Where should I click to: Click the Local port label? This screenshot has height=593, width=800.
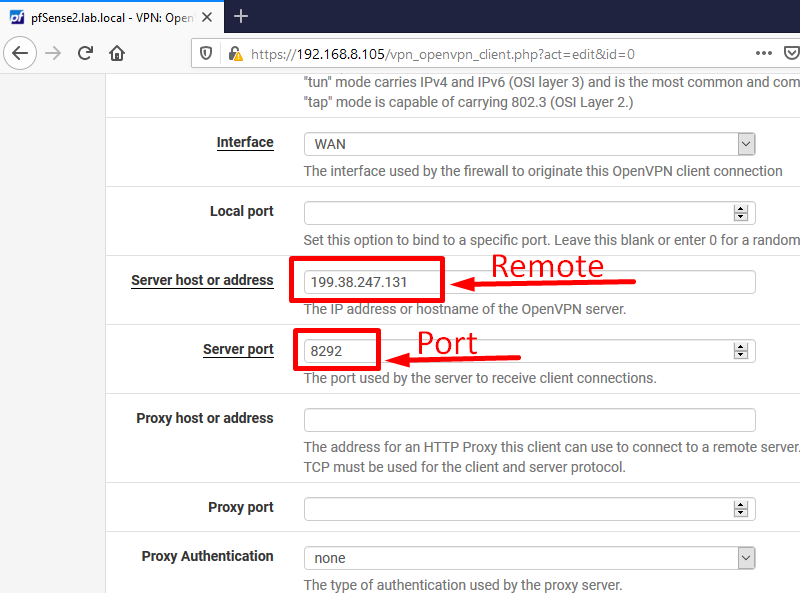click(242, 211)
